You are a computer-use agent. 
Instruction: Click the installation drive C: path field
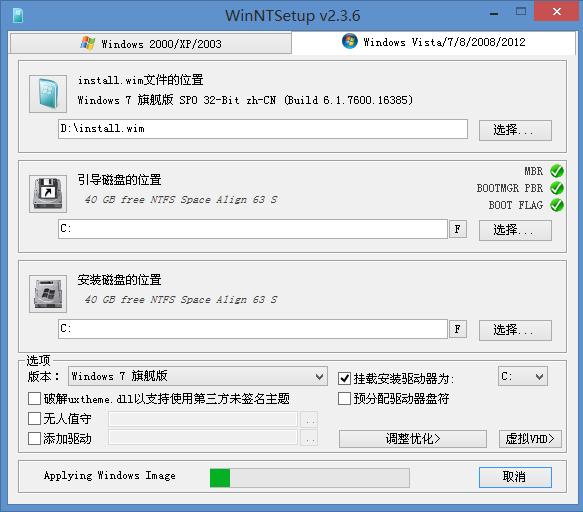tap(252, 329)
